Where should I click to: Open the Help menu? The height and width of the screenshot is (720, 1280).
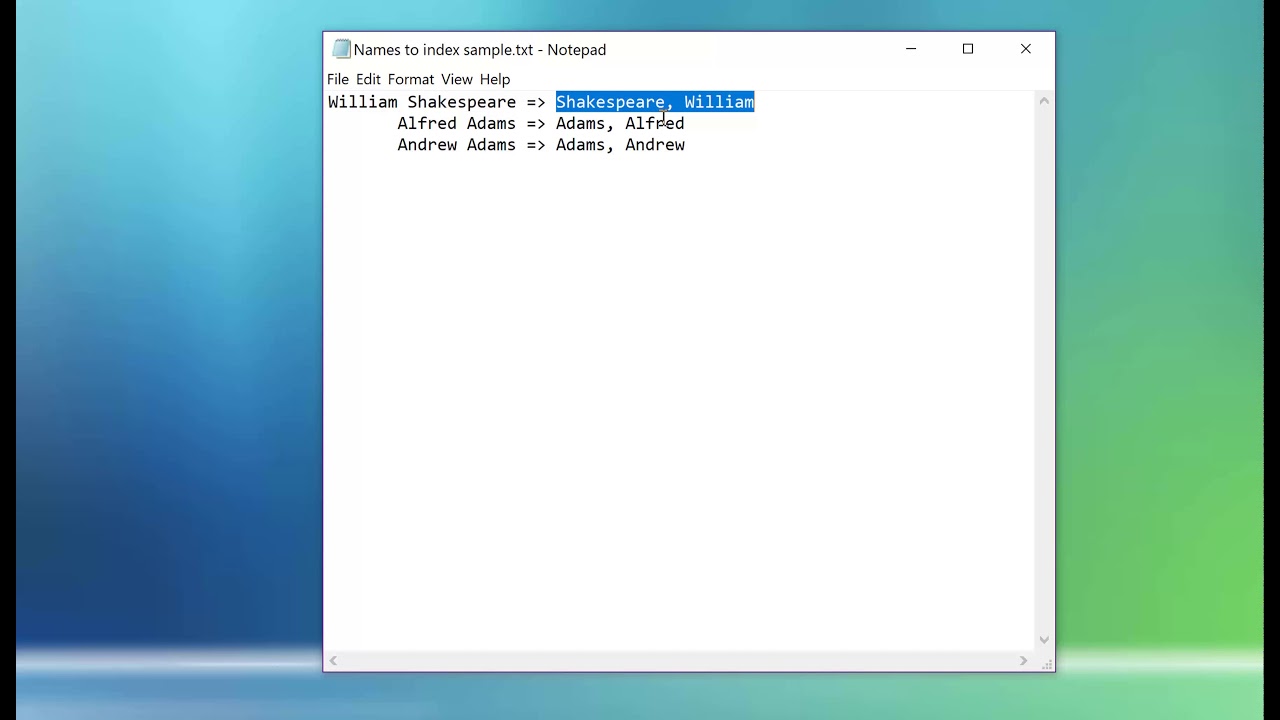coord(495,79)
